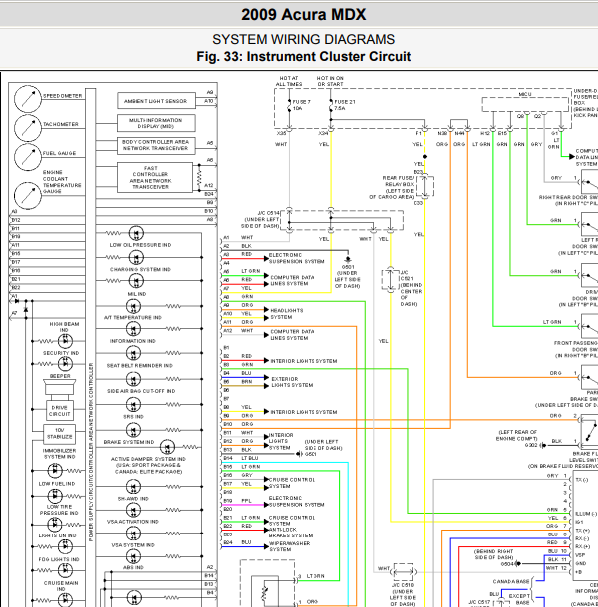Select the fuel gauge dial symbol

[x=27, y=157]
